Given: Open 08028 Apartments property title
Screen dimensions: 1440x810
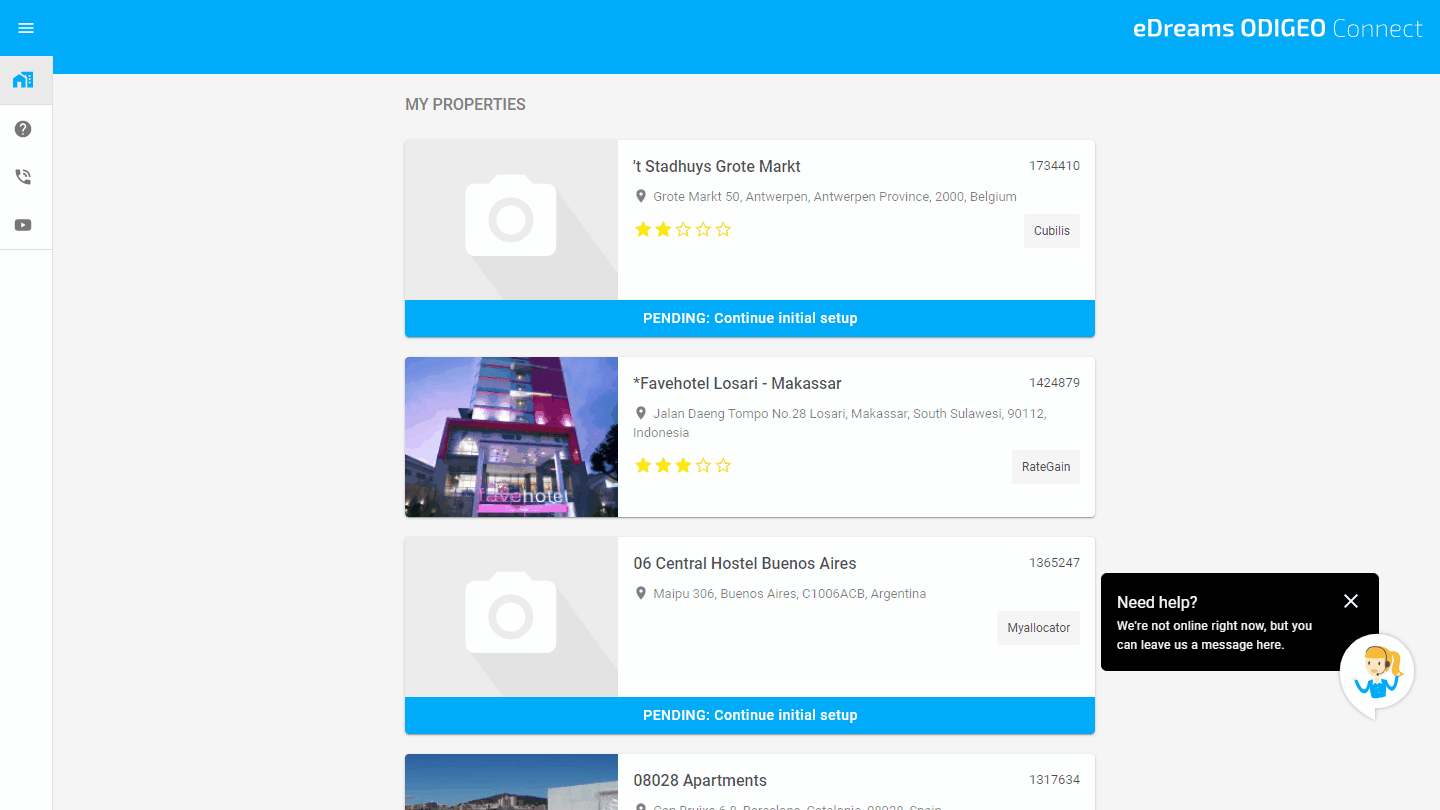Looking at the screenshot, I should (700, 780).
